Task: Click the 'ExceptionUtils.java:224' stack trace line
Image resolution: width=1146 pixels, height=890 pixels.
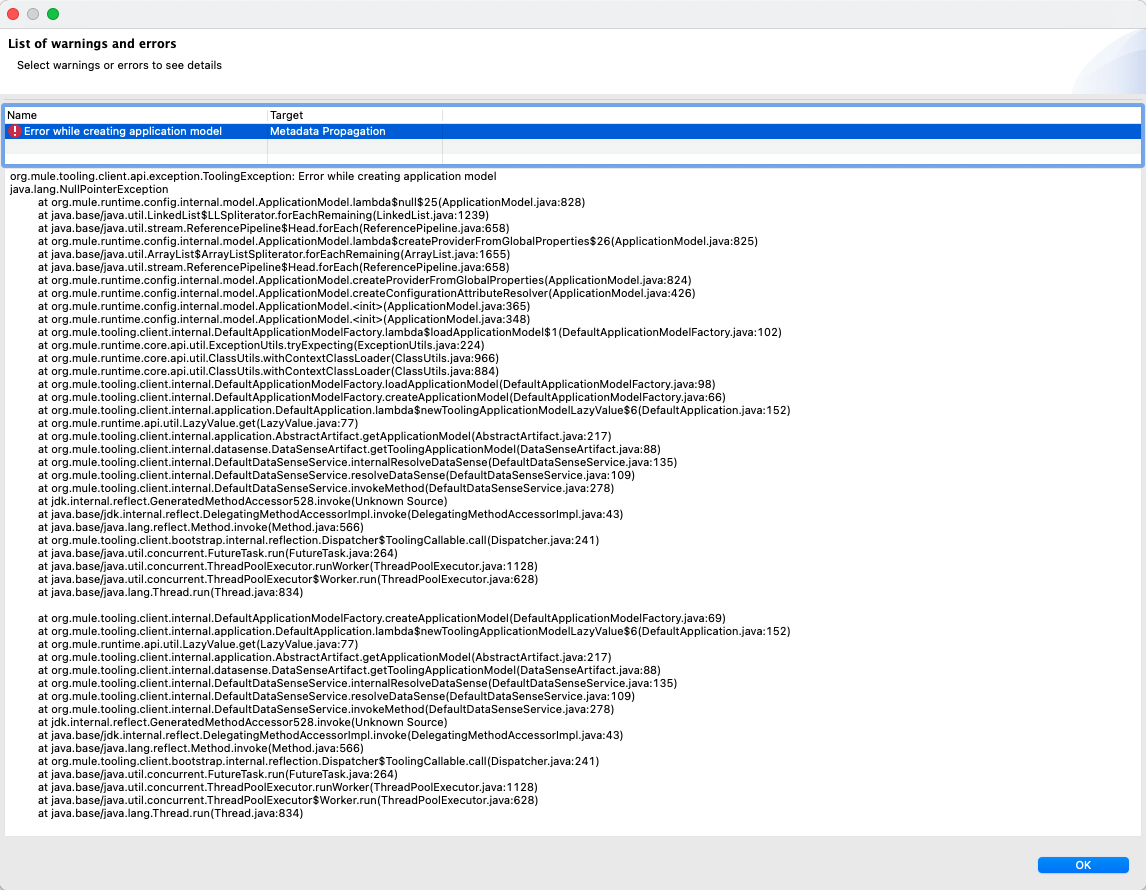Action: (261, 346)
